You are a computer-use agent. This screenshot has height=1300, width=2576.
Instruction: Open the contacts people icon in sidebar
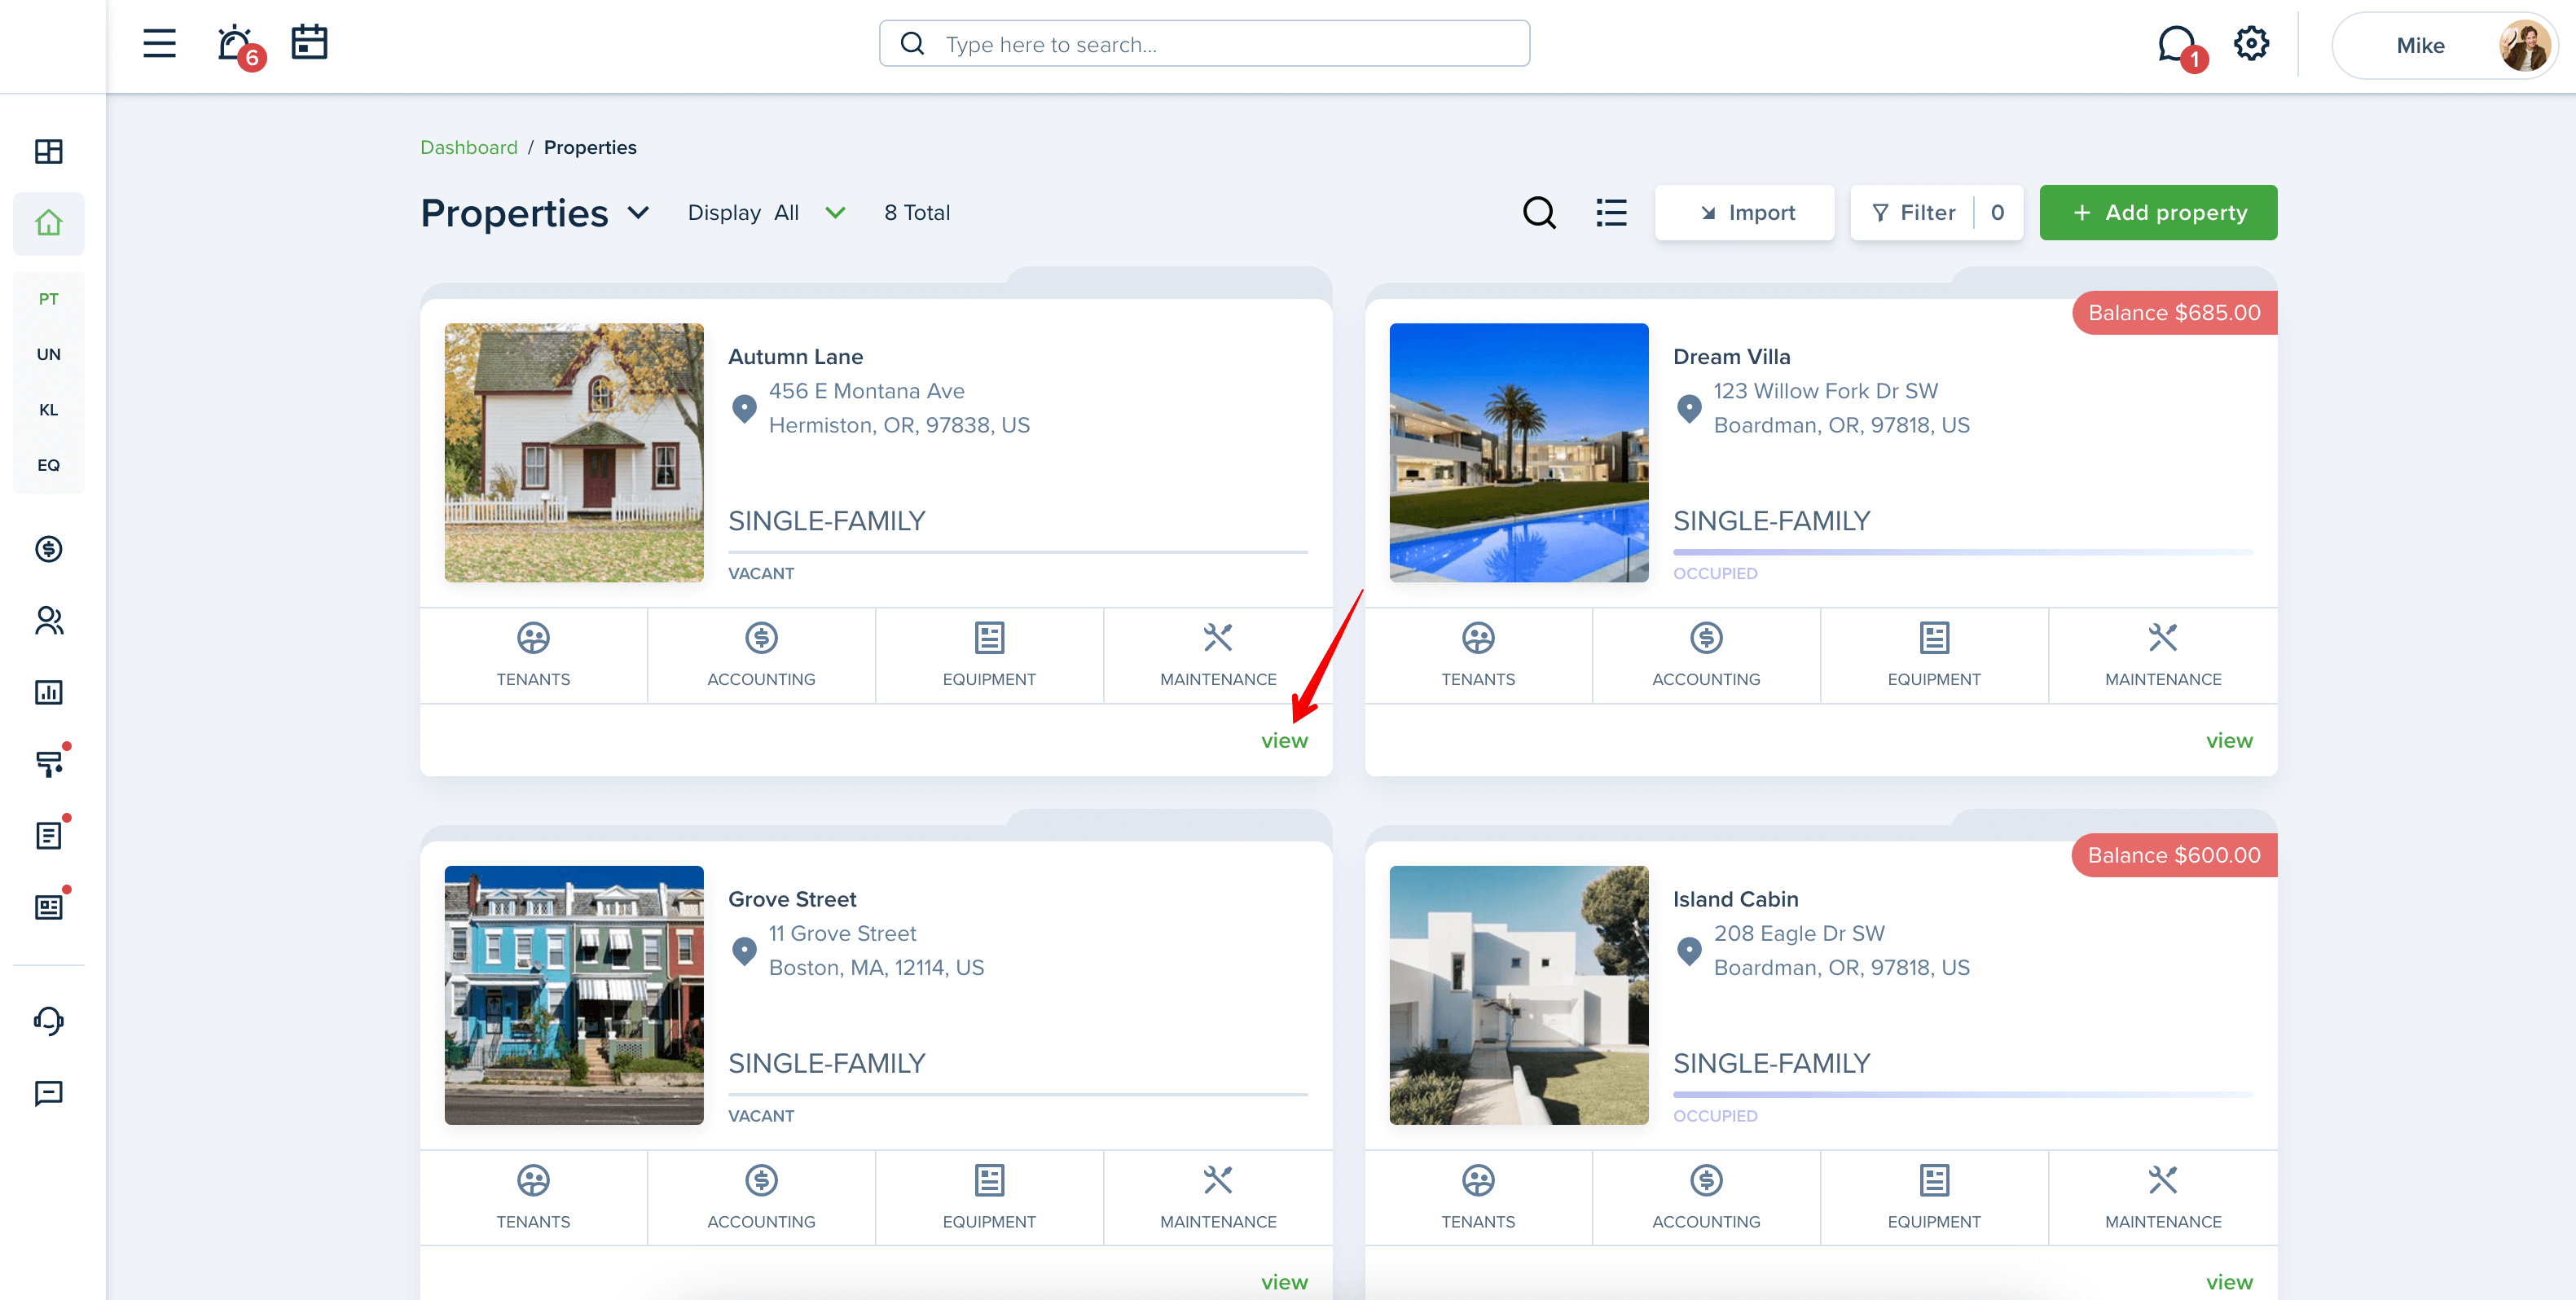tap(48, 620)
